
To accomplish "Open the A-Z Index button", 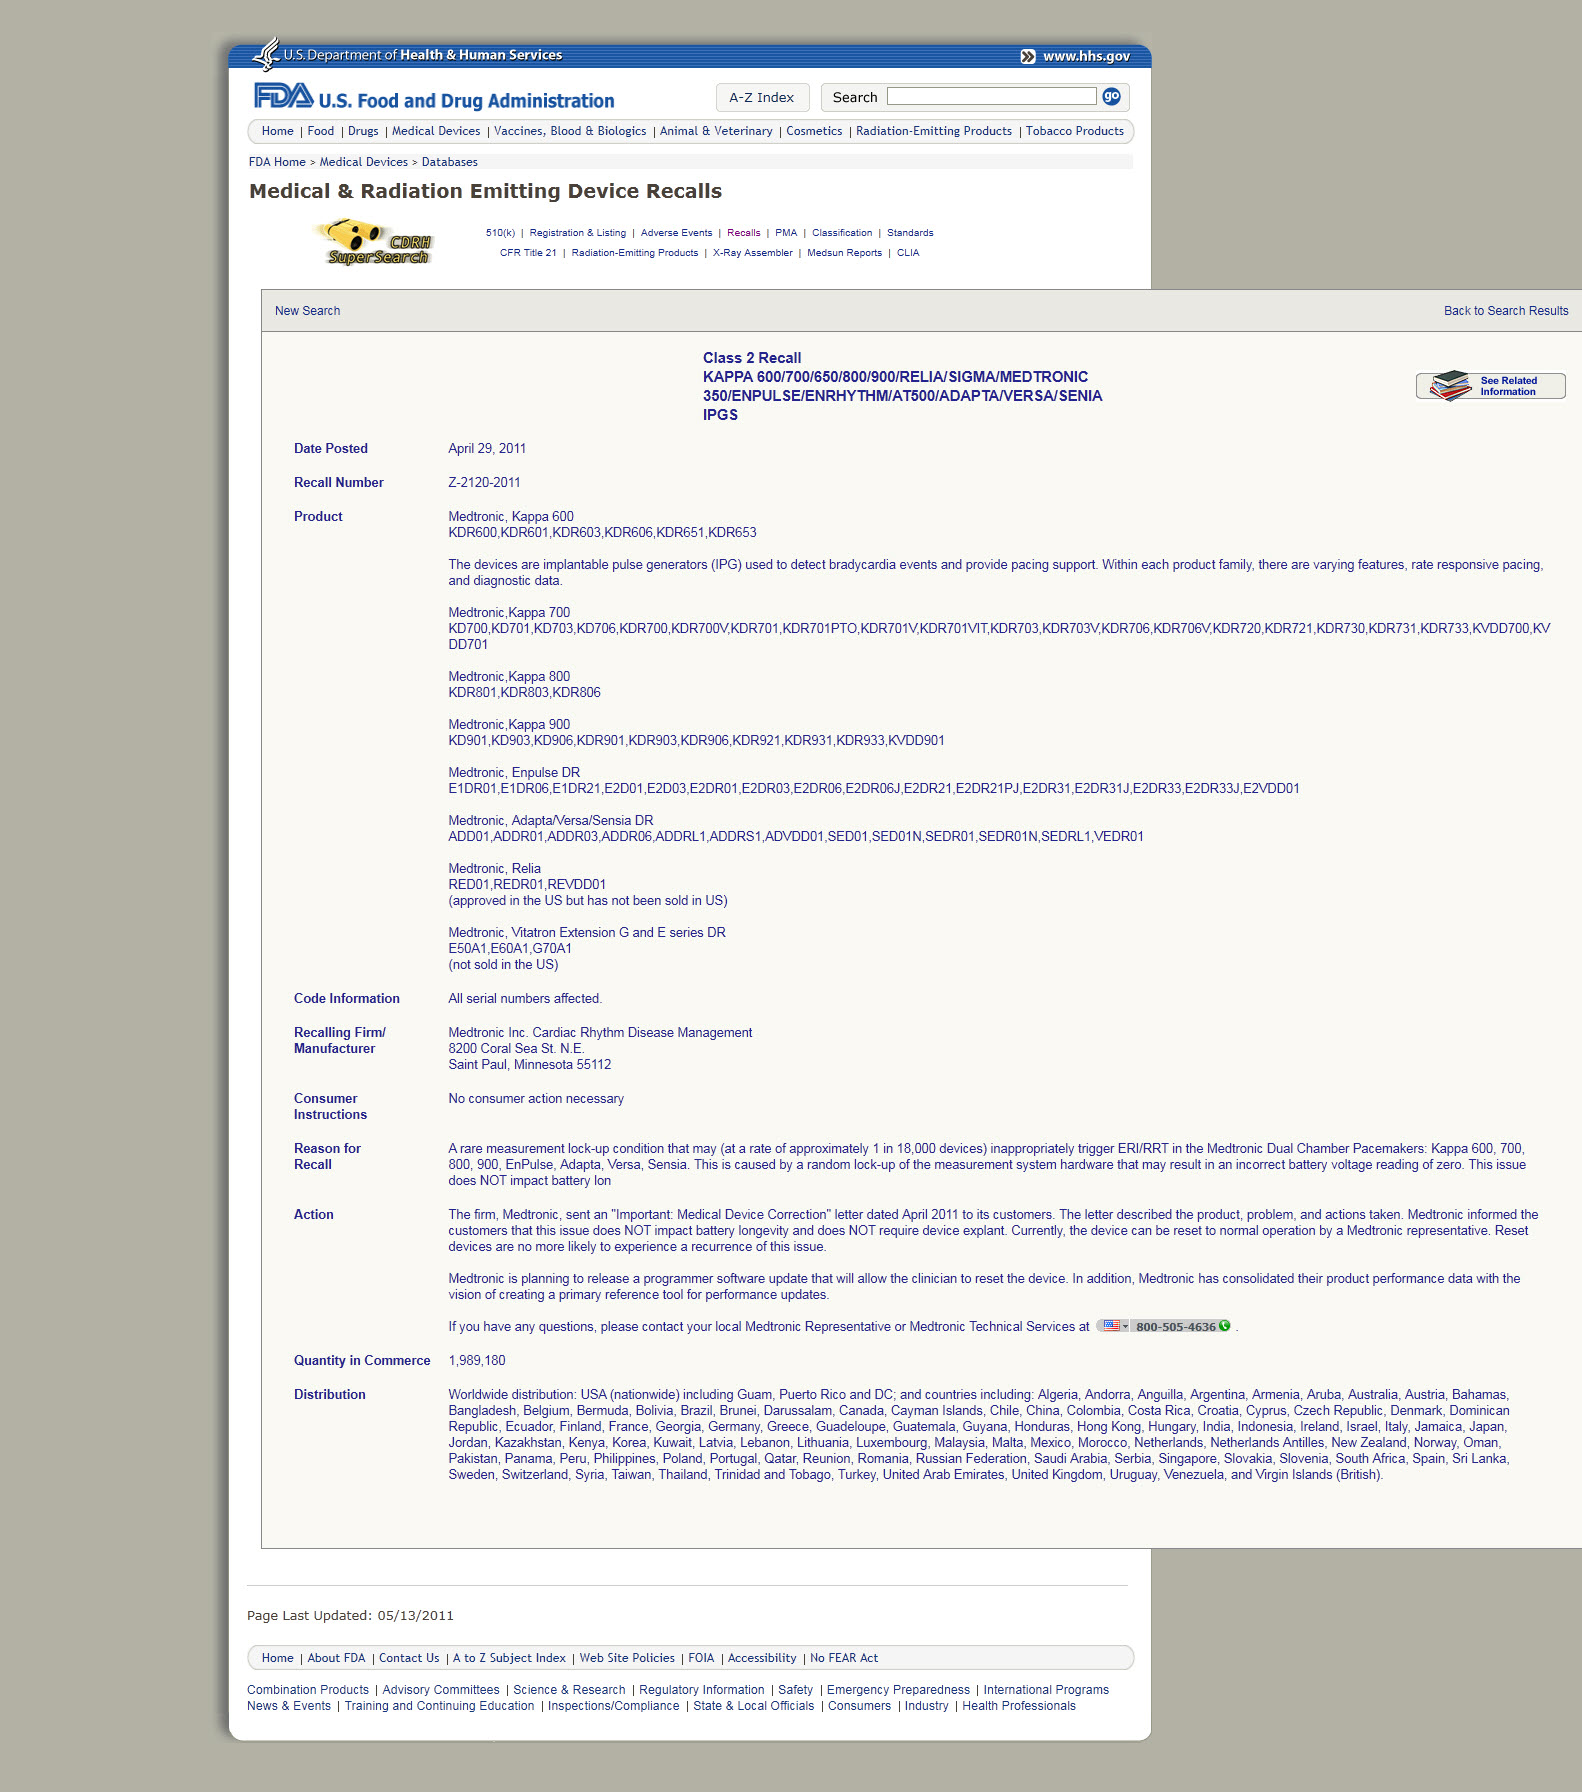I will tap(761, 97).
